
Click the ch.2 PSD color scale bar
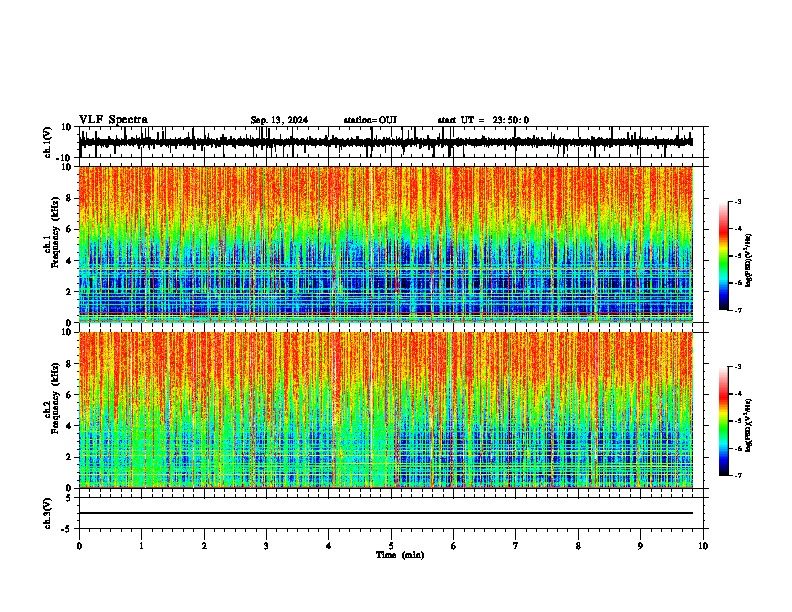click(724, 421)
